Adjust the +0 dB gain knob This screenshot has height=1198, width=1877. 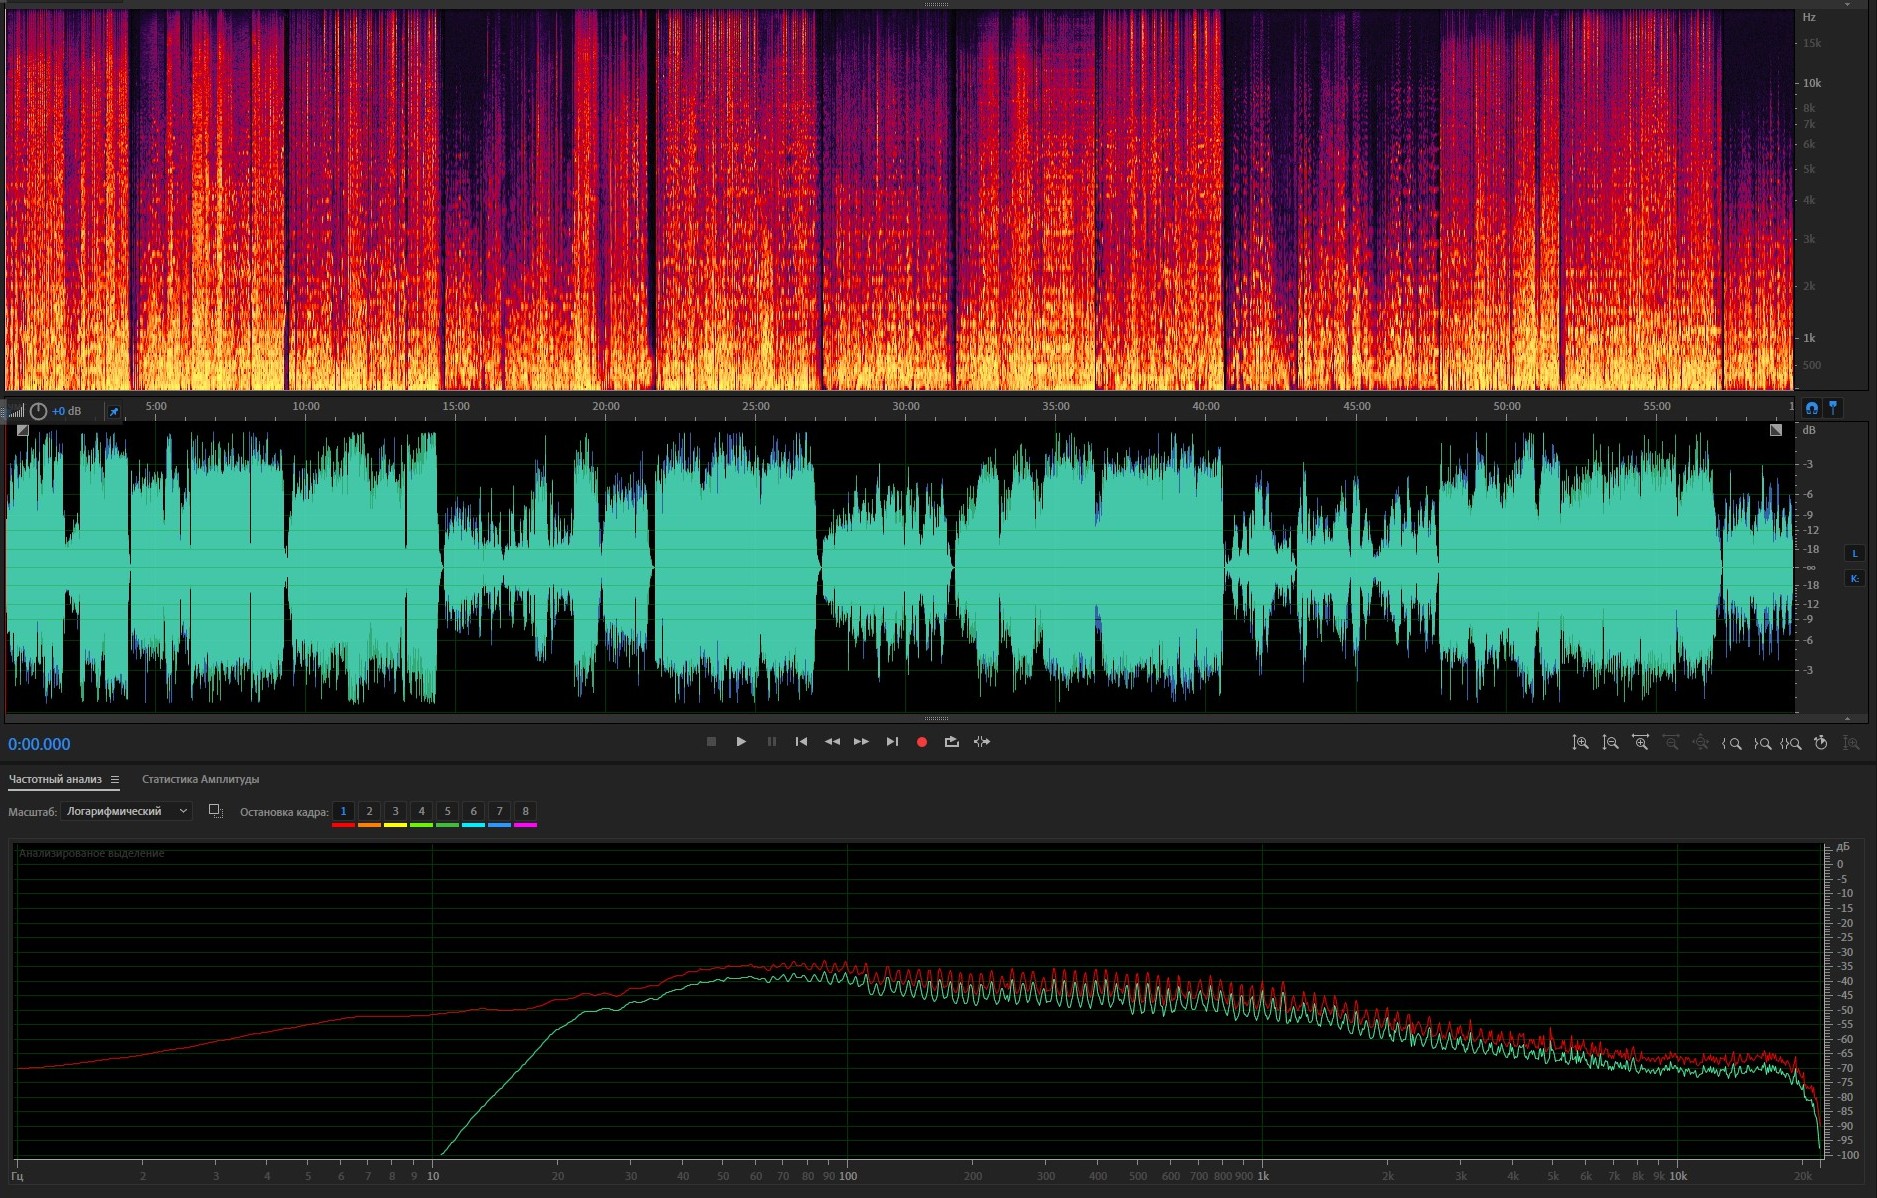click(38, 411)
